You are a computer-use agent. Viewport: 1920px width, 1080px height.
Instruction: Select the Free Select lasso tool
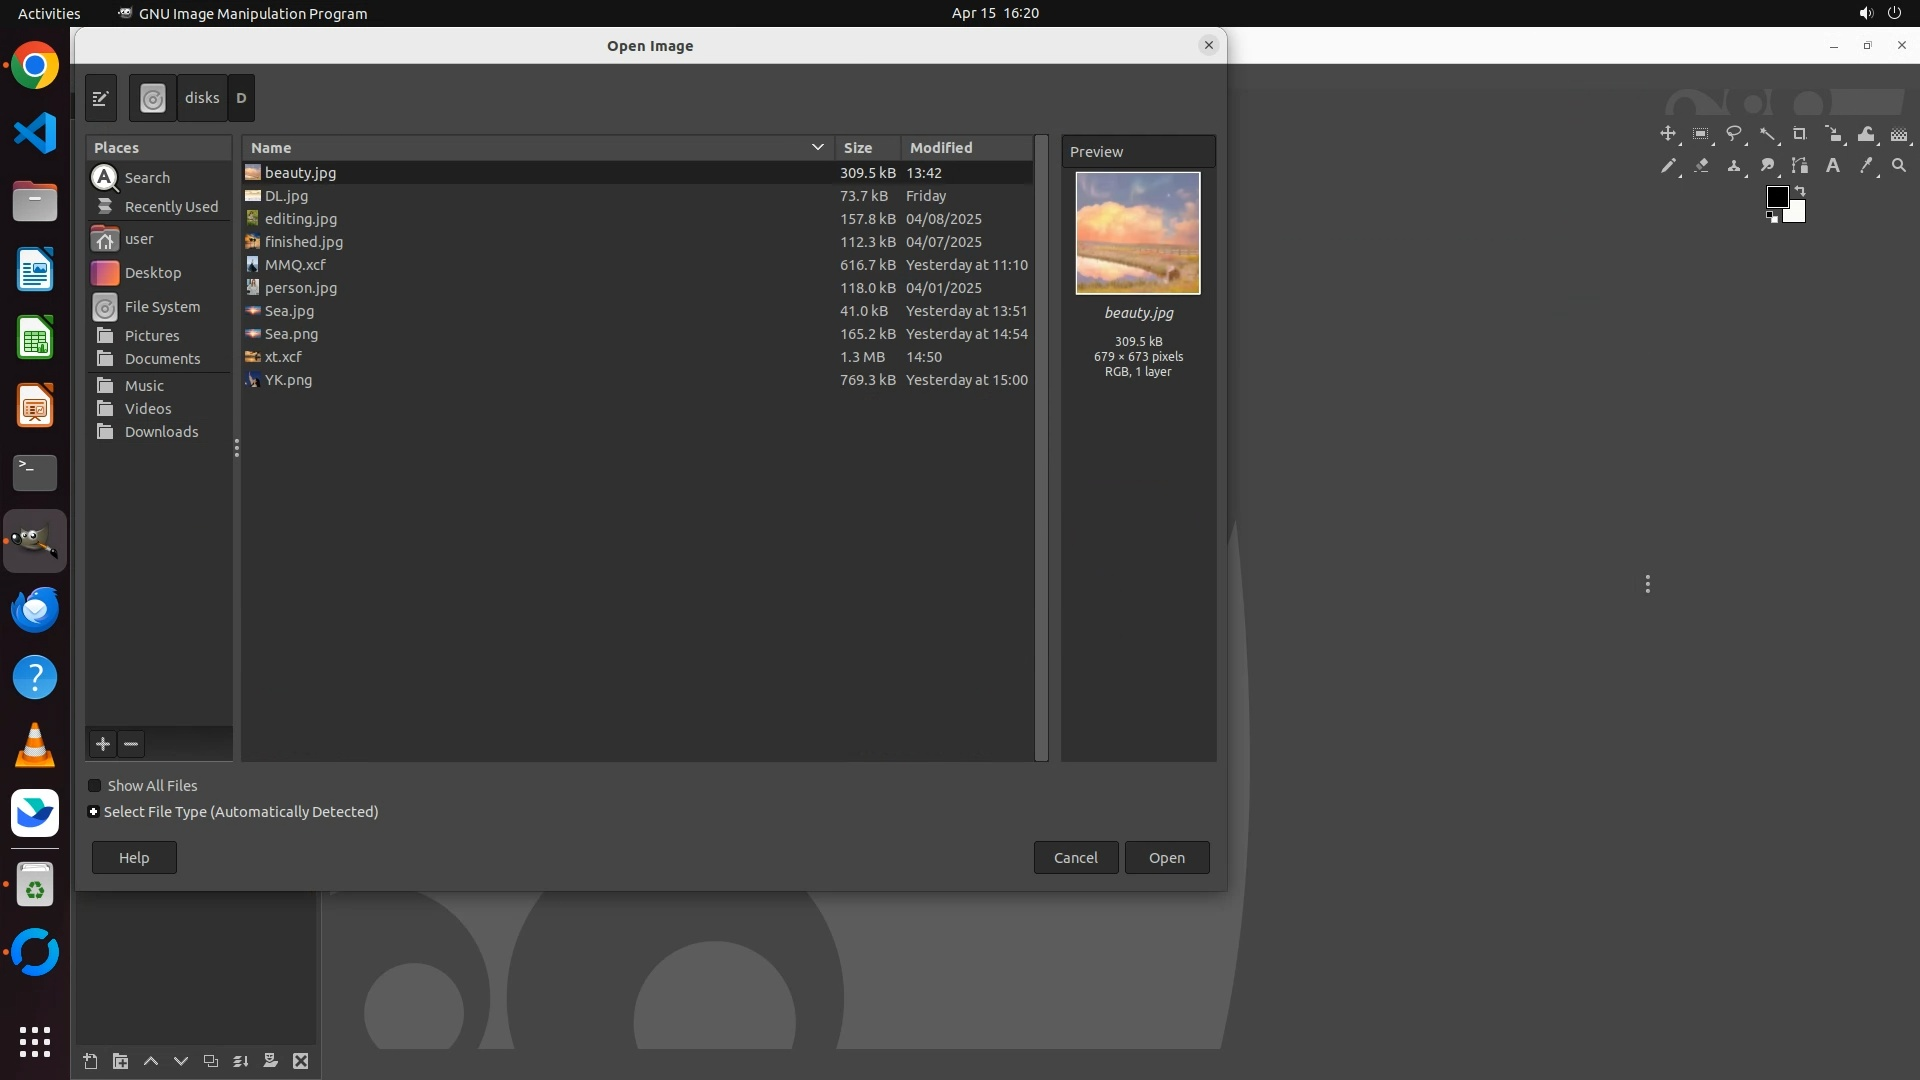coord(1734,134)
